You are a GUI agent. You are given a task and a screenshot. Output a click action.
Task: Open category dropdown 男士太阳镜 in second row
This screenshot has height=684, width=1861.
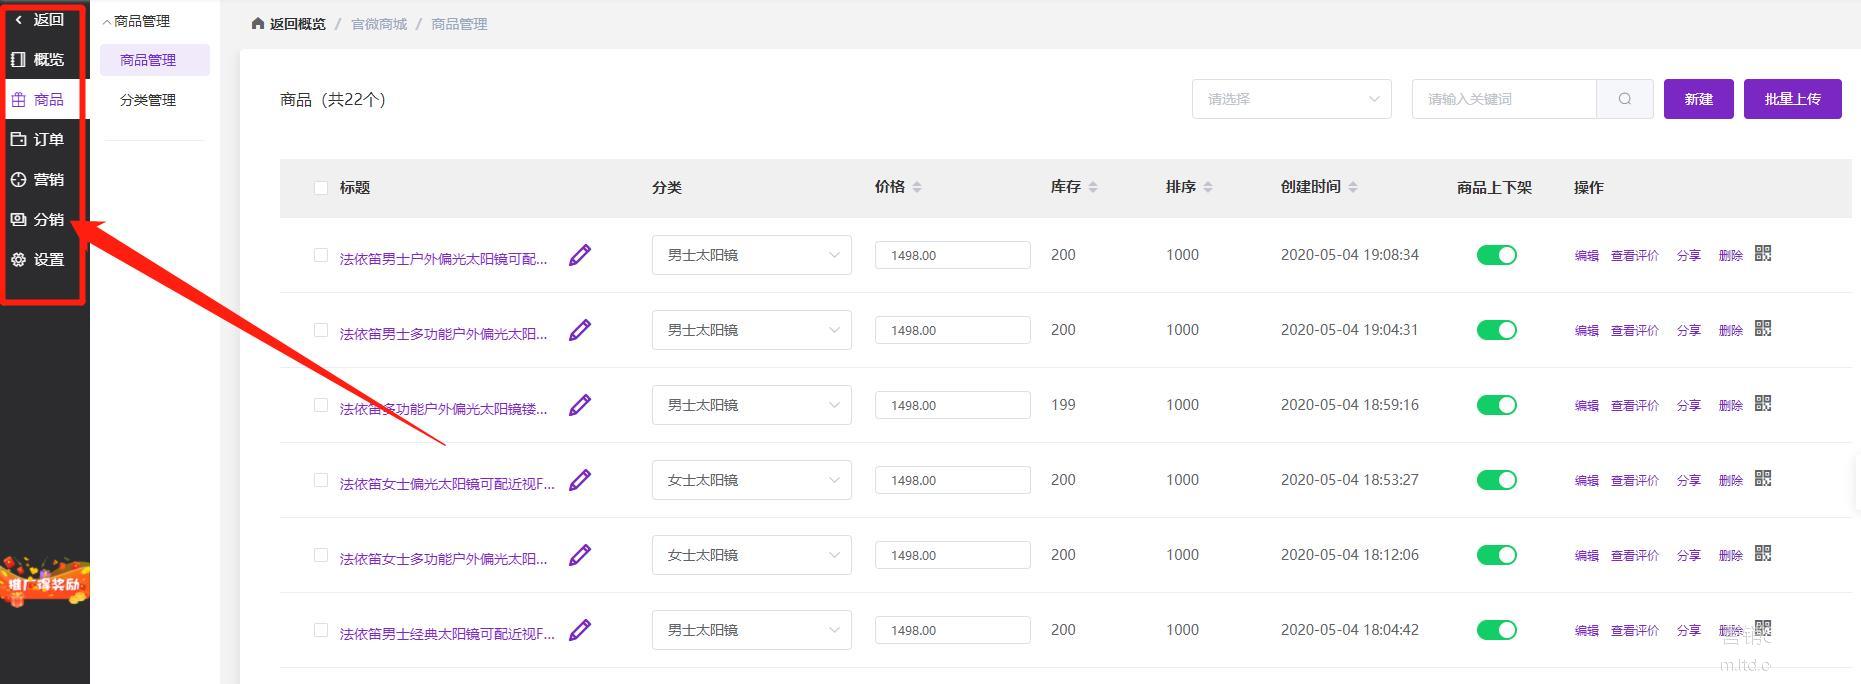[751, 330]
